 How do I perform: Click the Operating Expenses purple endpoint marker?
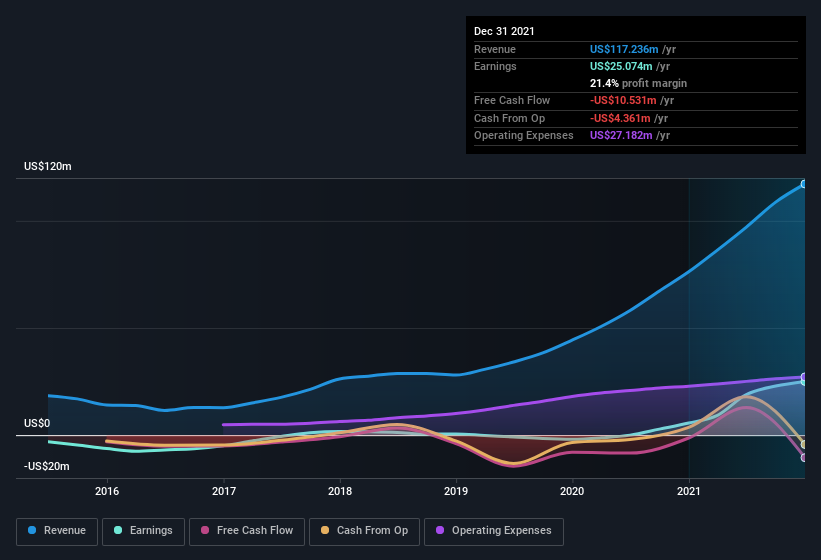point(804,377)
